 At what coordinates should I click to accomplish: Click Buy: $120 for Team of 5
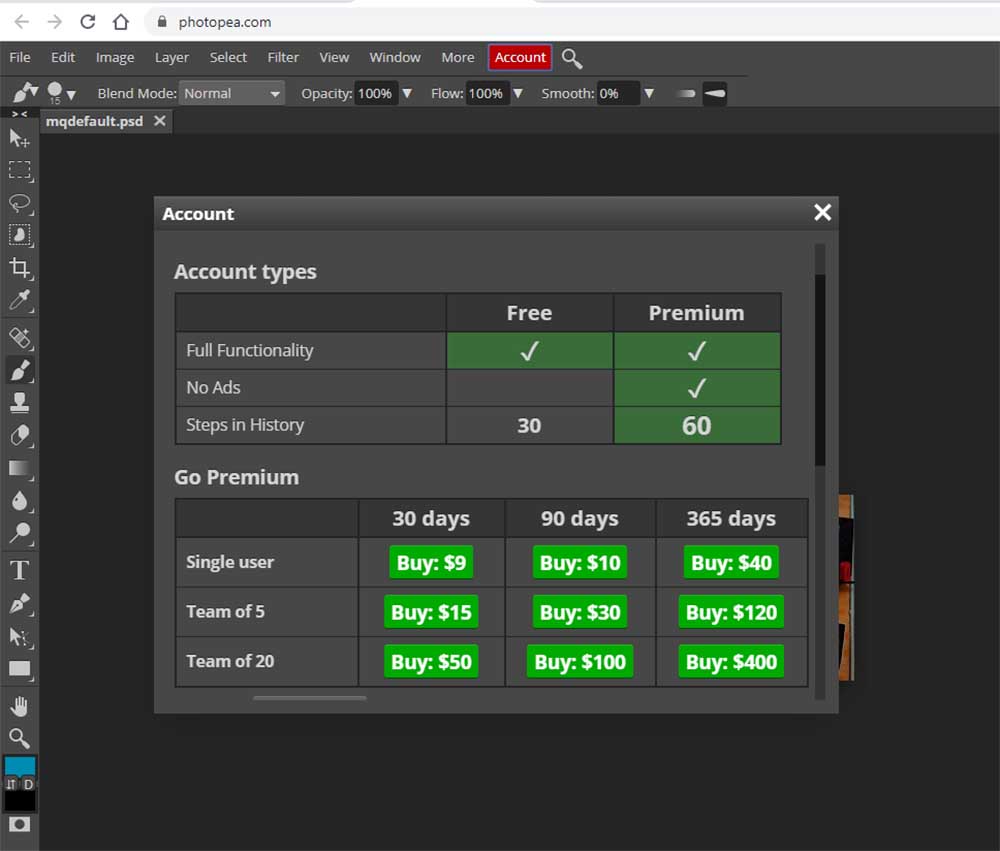tap(731, 612)
